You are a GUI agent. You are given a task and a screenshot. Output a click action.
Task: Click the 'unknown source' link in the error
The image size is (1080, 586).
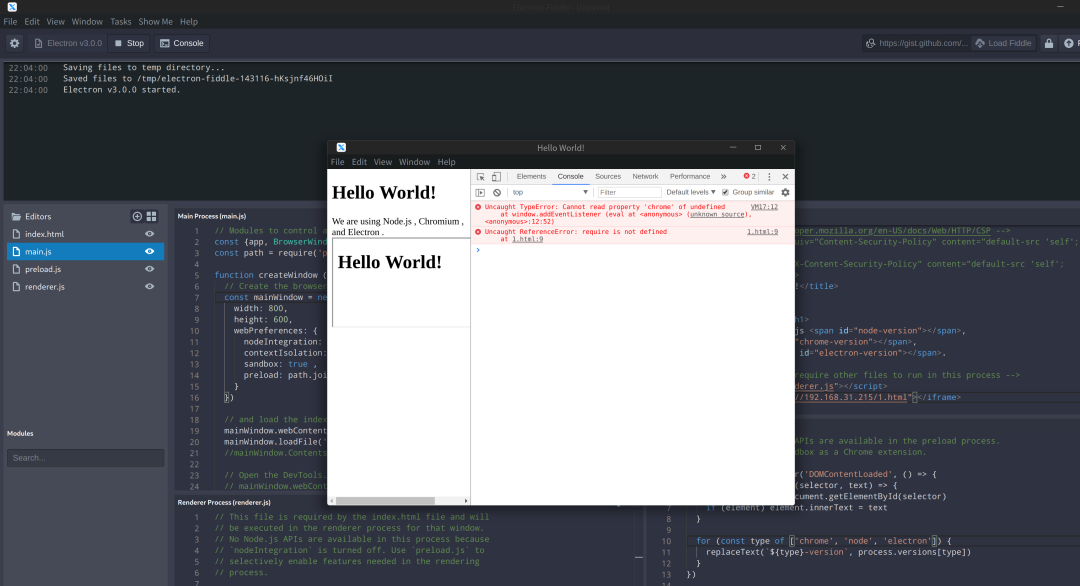coord(717,214)
